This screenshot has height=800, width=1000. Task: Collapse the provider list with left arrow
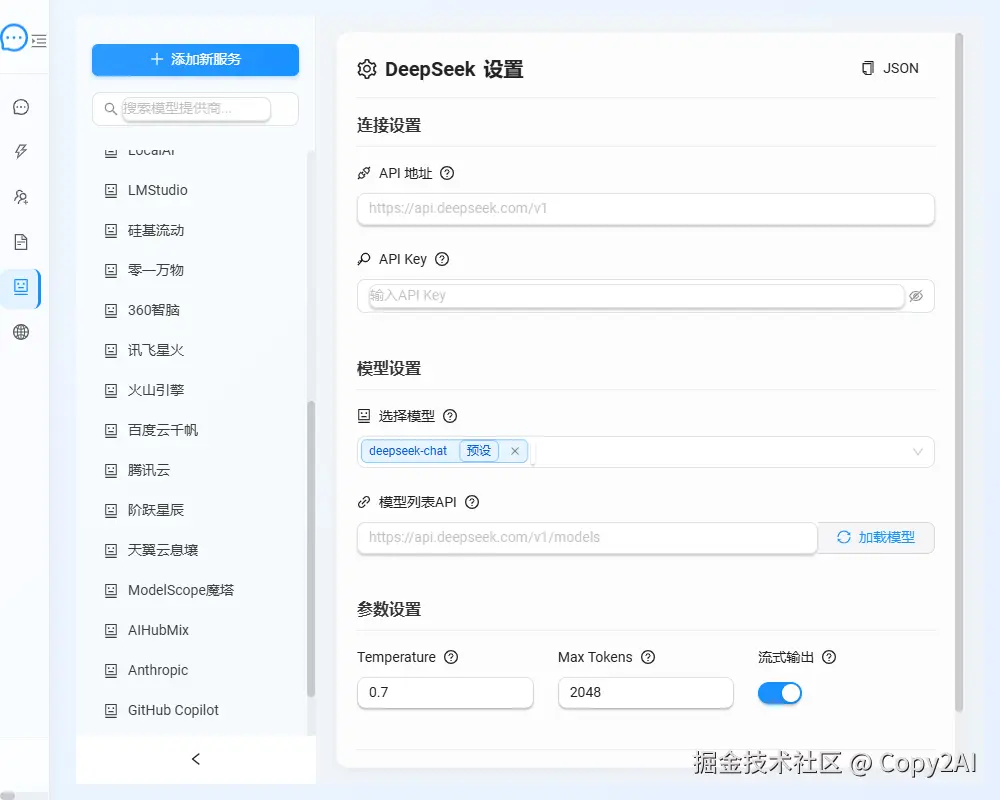(x=196, y=759)
